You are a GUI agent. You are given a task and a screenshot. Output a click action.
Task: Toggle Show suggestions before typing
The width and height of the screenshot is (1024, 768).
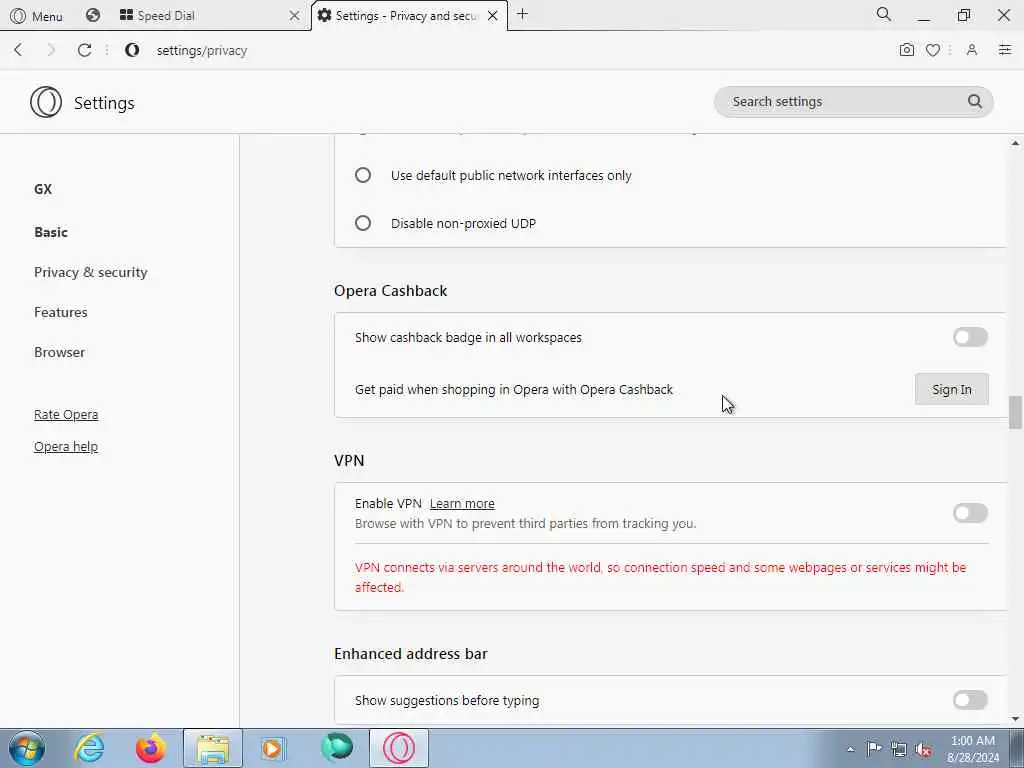(970, 701)
